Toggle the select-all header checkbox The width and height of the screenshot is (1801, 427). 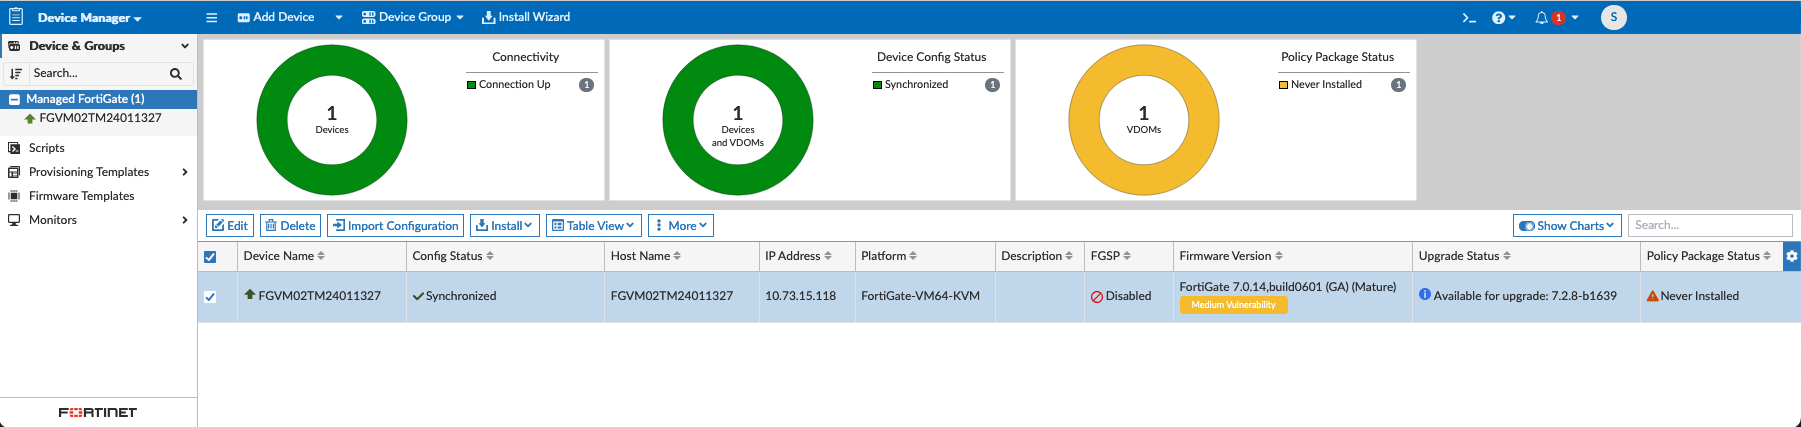pyautogui.click(x=210, y=257)
